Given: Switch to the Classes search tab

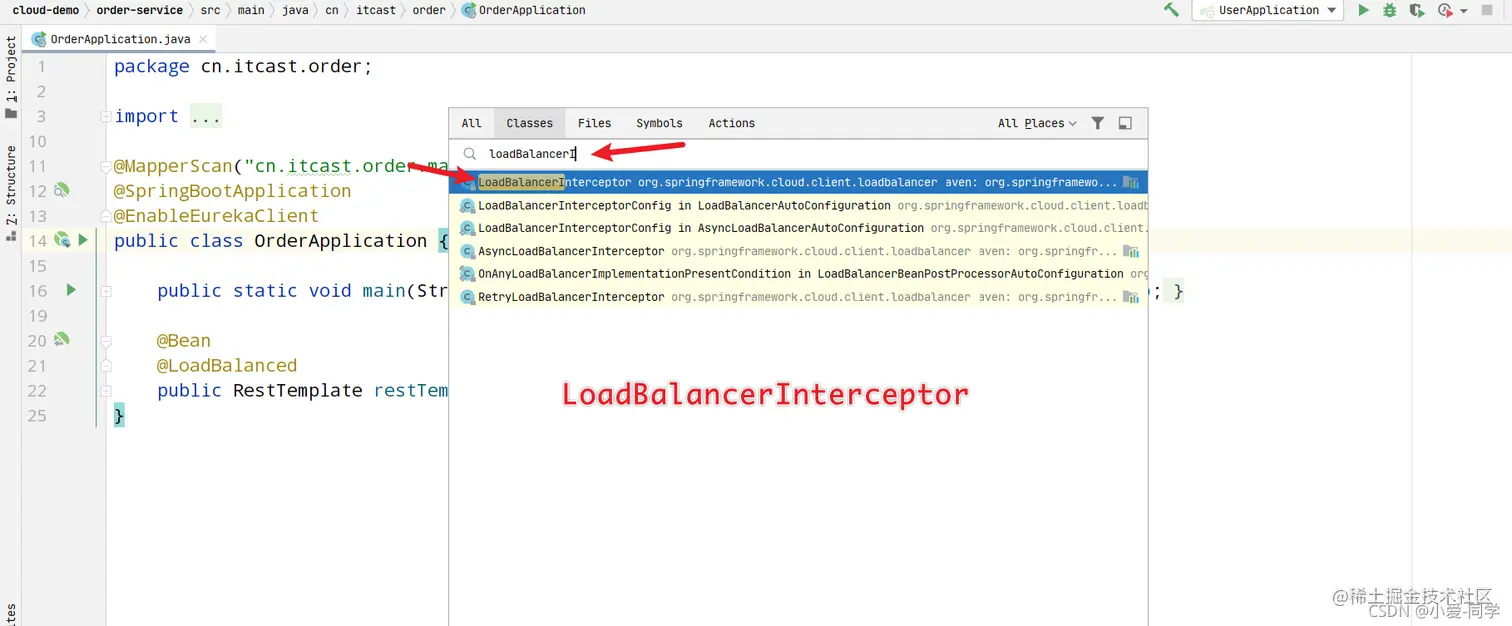Looking at the screenshot, I should pos(529,123).
